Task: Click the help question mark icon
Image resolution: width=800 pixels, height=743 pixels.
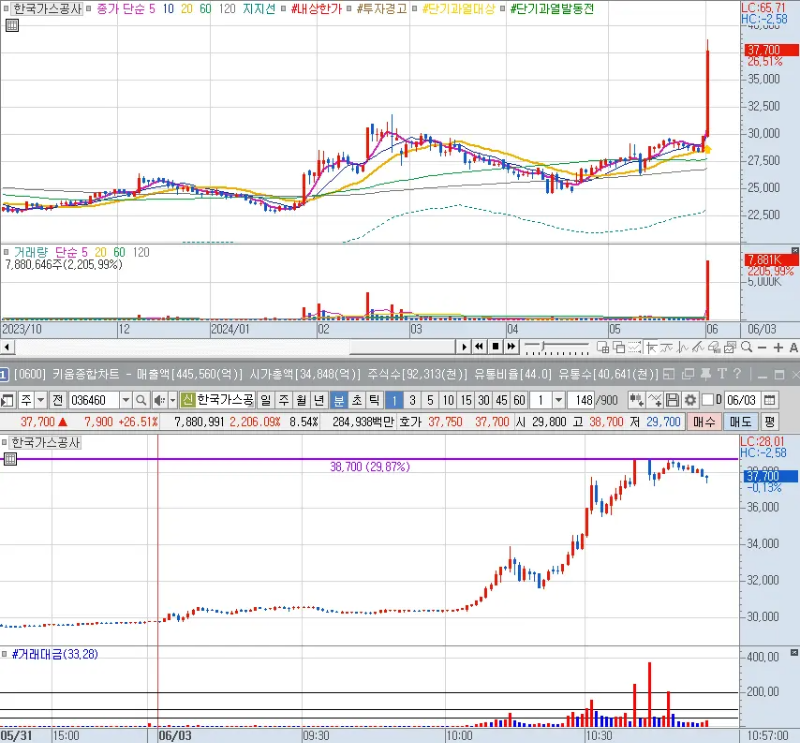Action: click(737, 374)
